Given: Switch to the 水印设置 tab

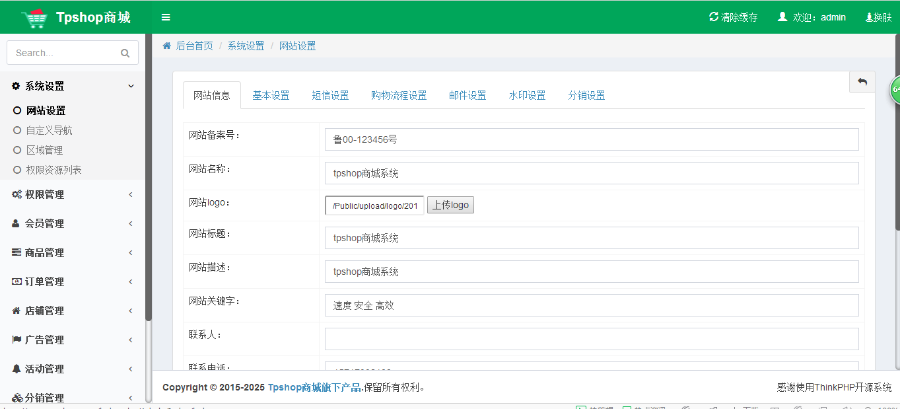Looking at the screenshot, I should [527, 96].
